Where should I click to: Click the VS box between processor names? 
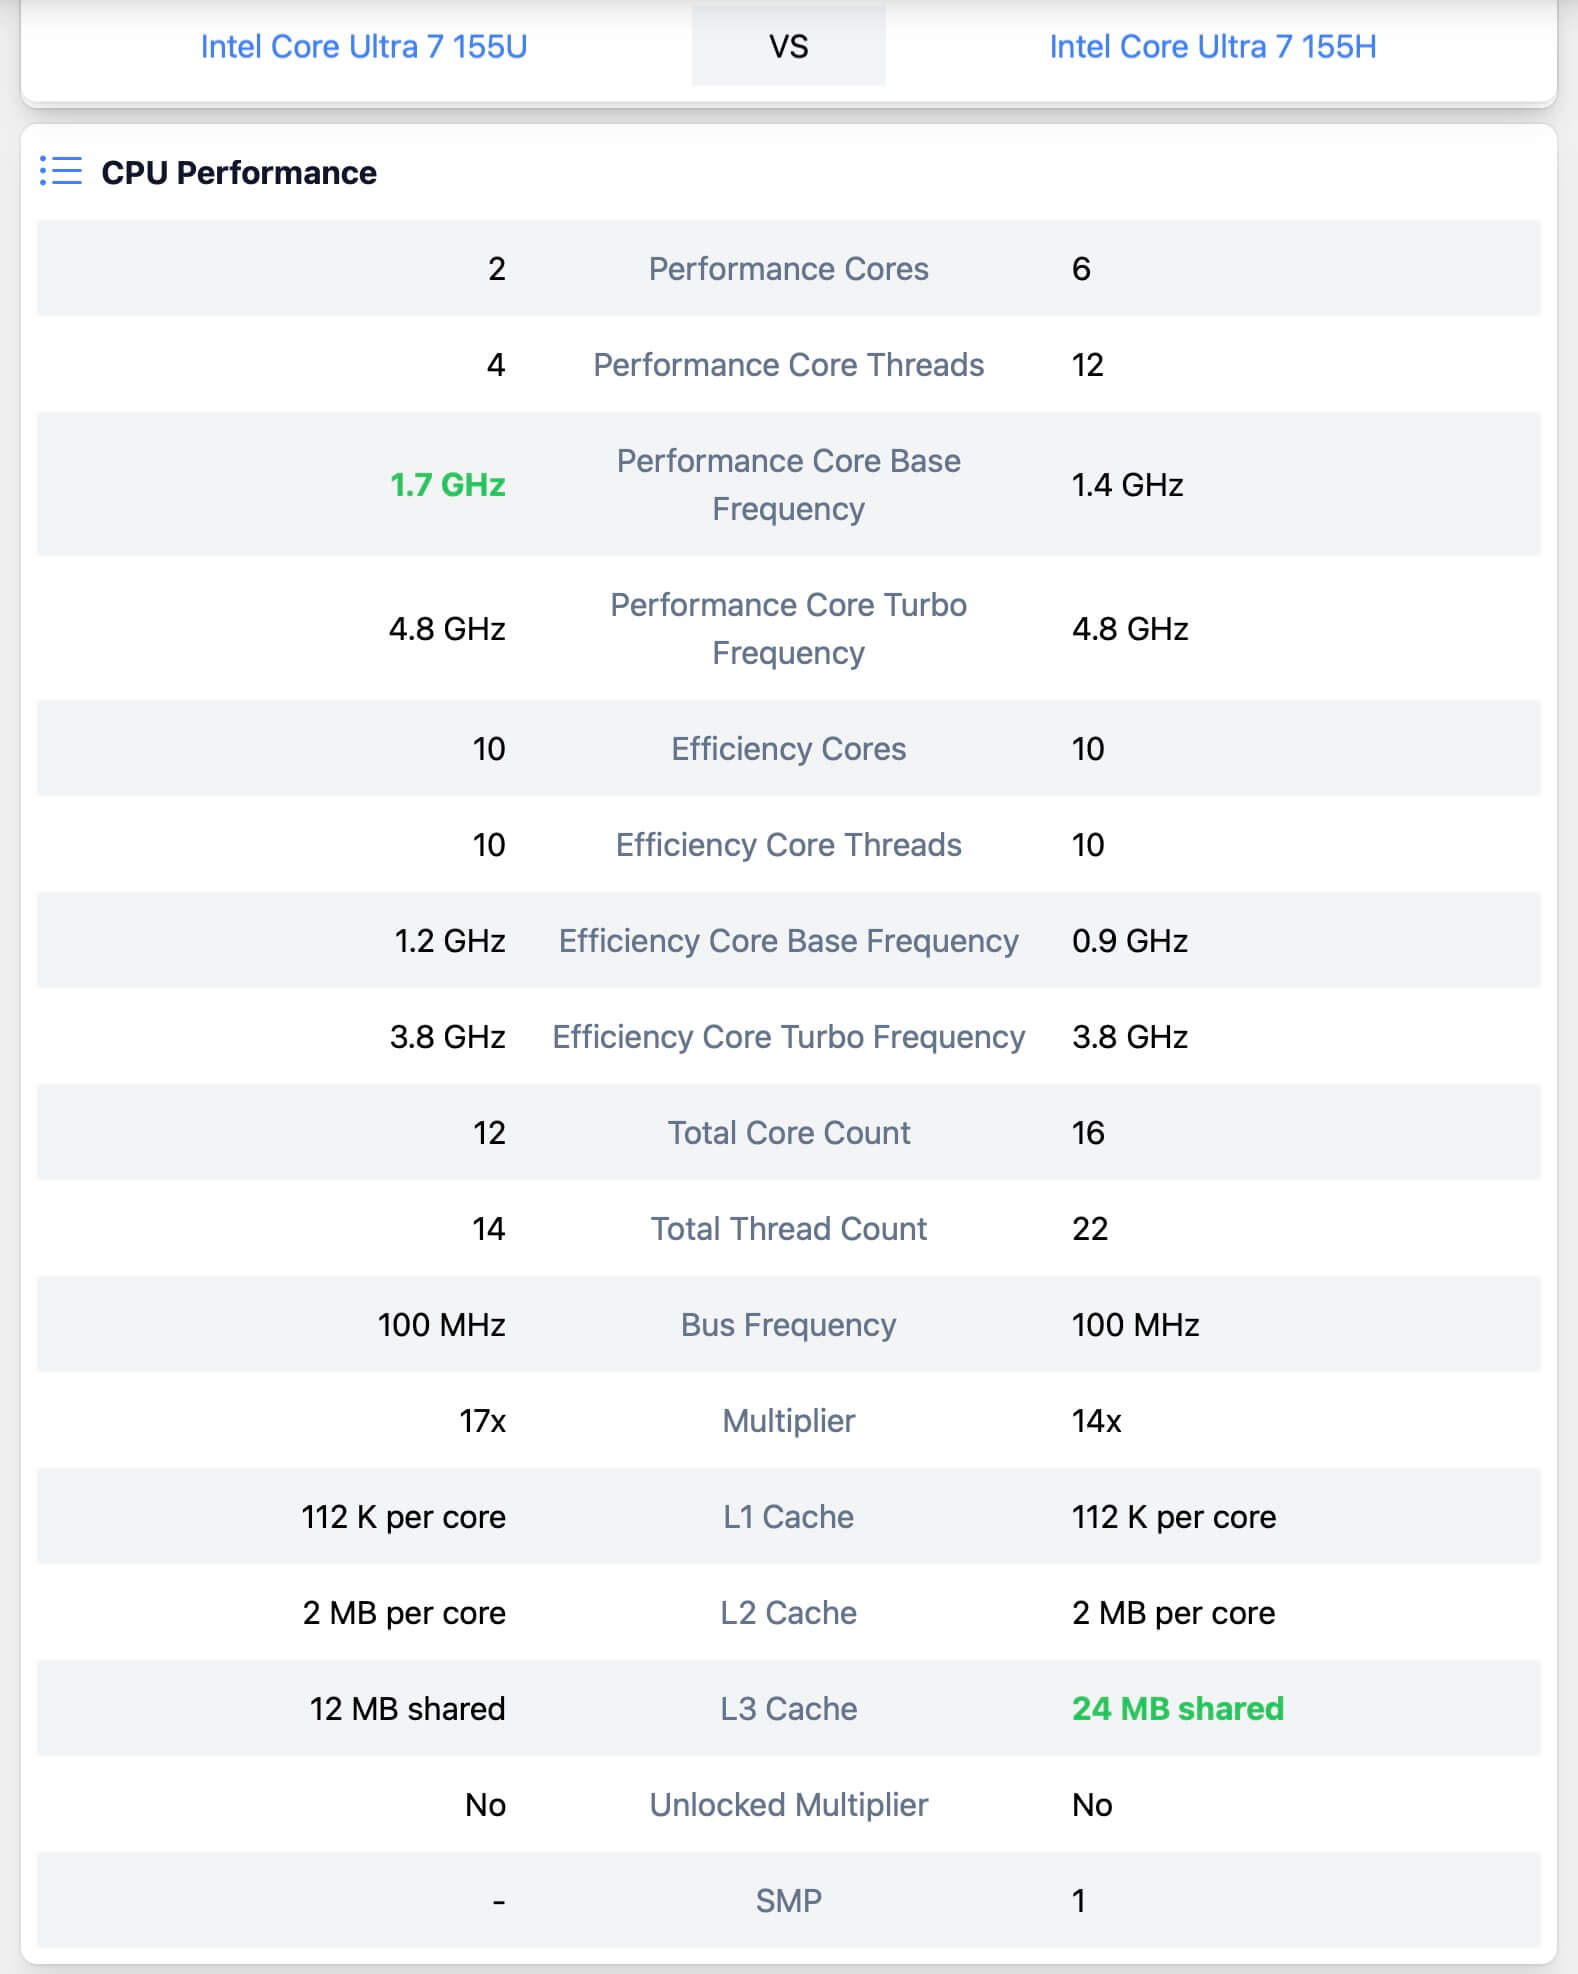788,47
